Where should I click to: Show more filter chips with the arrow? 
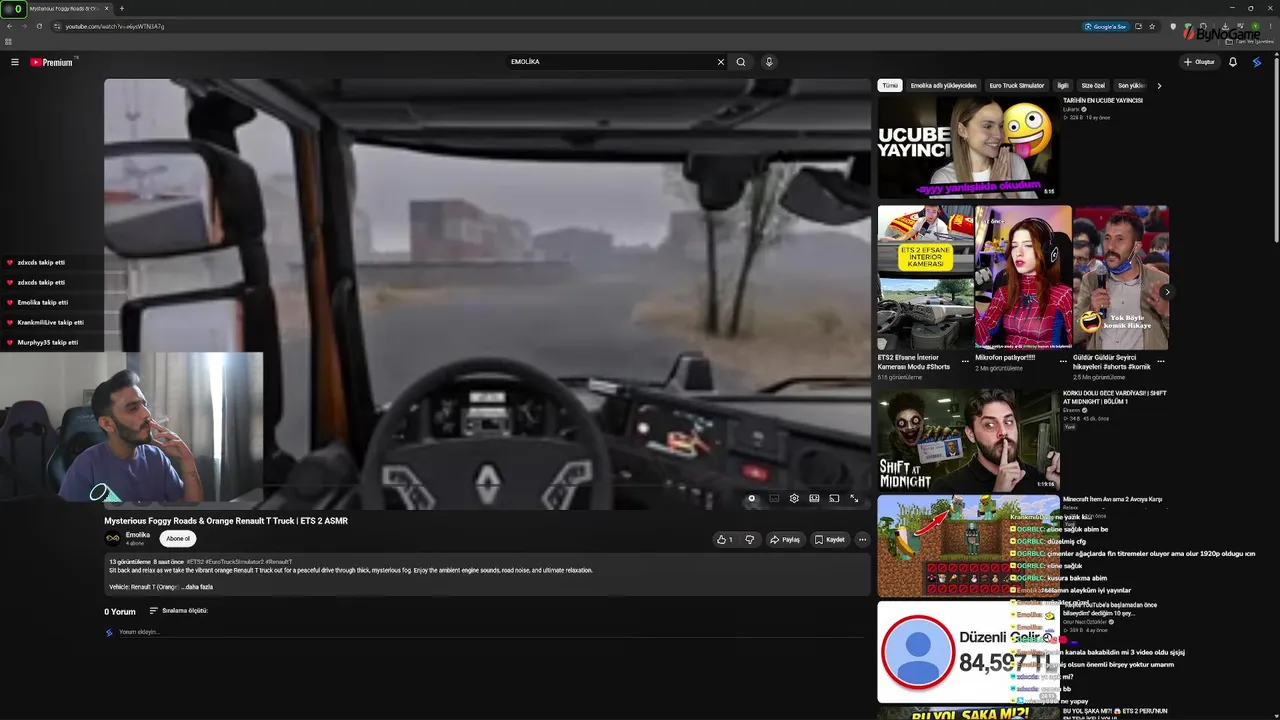click(1159, 86)
